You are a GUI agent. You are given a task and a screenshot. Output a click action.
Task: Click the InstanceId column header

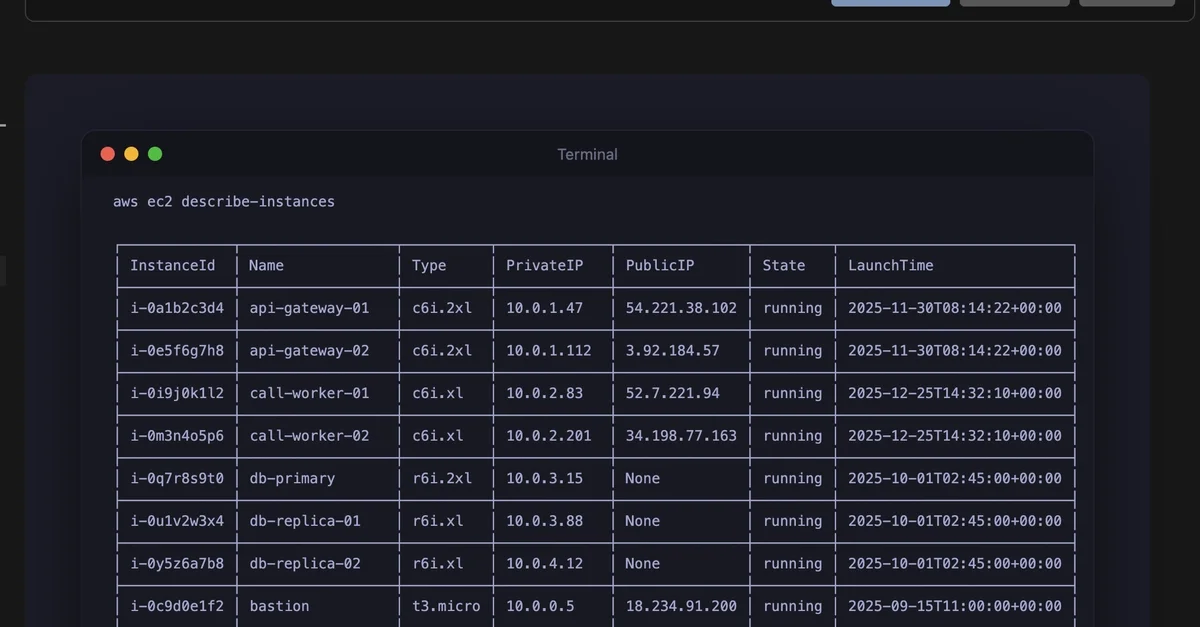point(174,265)
